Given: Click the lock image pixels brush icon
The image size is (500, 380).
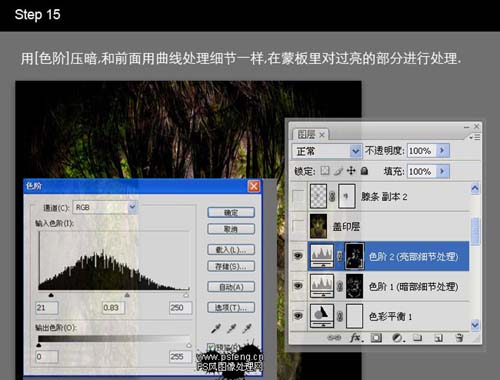Looking at the screenshot, I should (338, 171).
